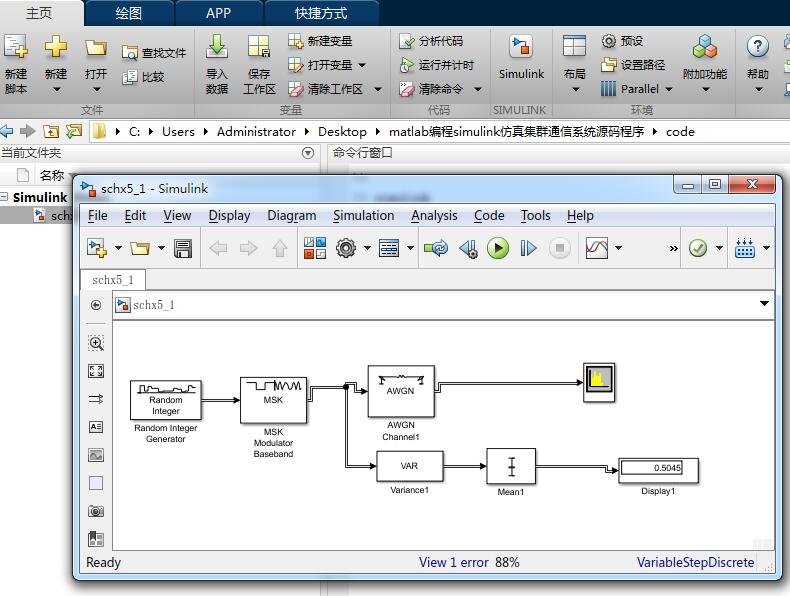Click the New Model icon in Simulink
Viewport: 790px width, 596px height.
[97, 248]
